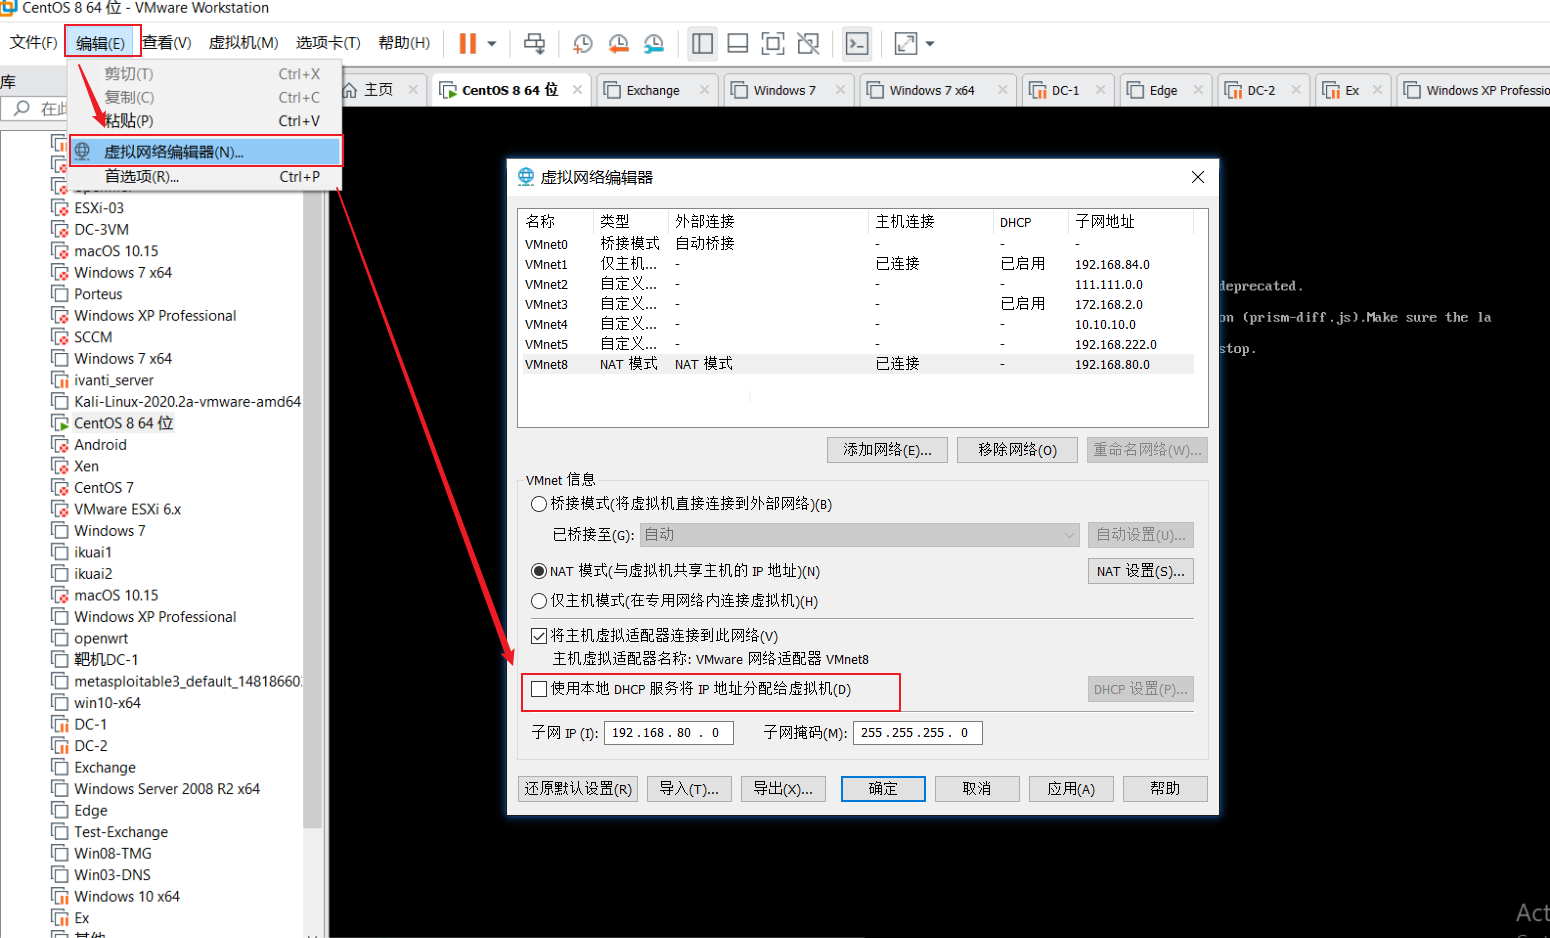Screen dimensions: 1550x938
Task: Suspend the virtual machine
Action: point(466,43)
